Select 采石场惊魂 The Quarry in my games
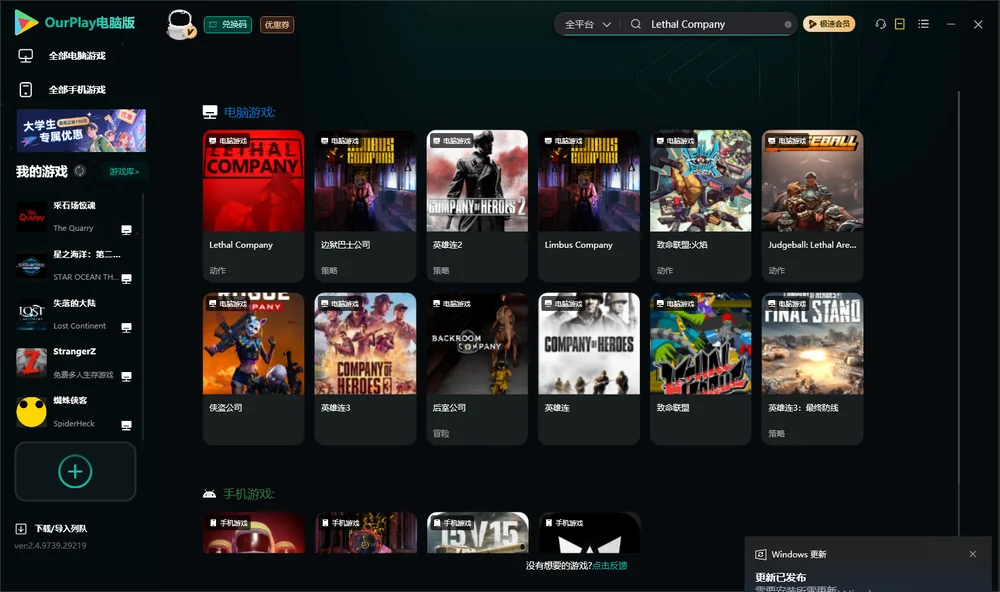1000x592 pixels. coord(77,217)
